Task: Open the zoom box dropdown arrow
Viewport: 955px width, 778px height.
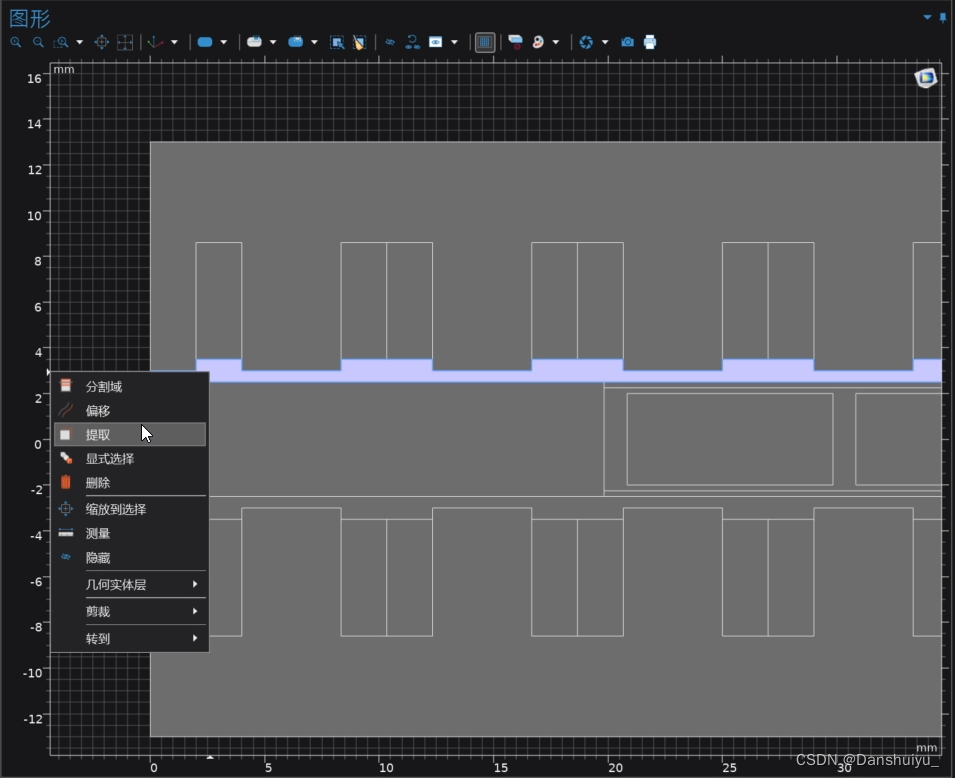Action: click(80, 42)
